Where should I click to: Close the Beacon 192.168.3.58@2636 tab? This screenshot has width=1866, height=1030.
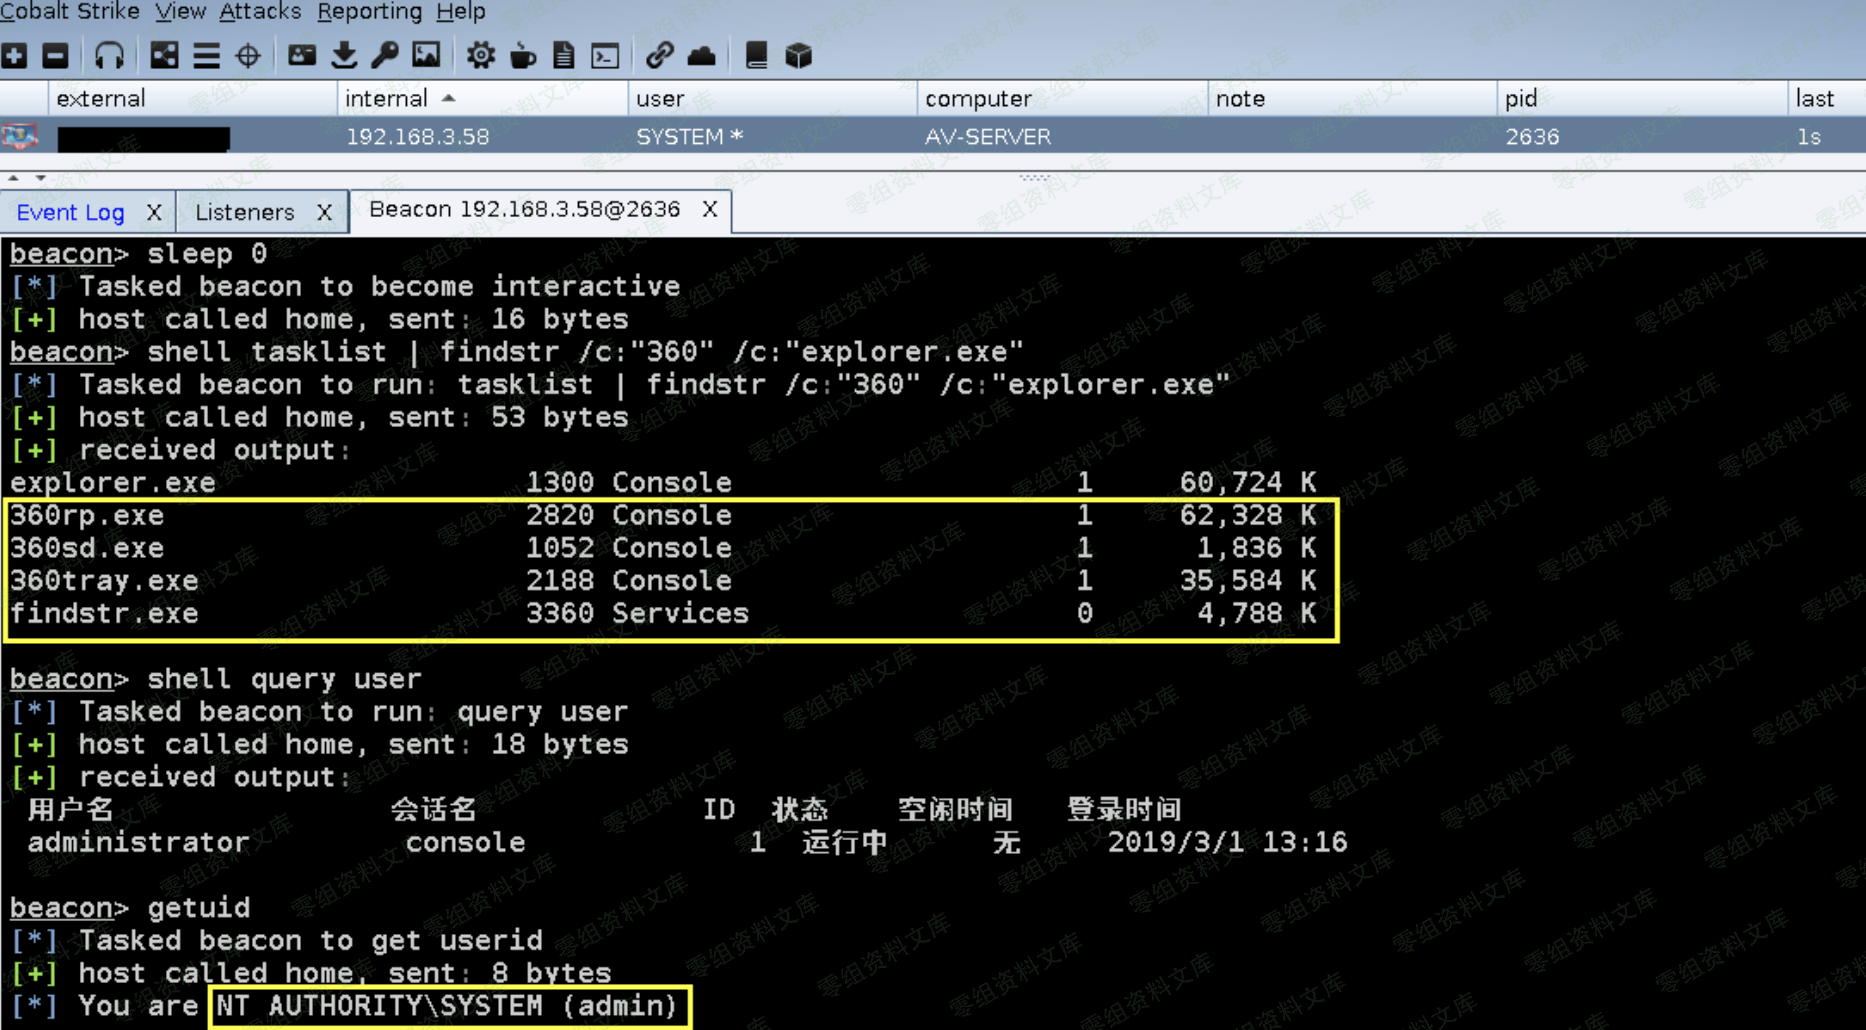coord(709,209)
